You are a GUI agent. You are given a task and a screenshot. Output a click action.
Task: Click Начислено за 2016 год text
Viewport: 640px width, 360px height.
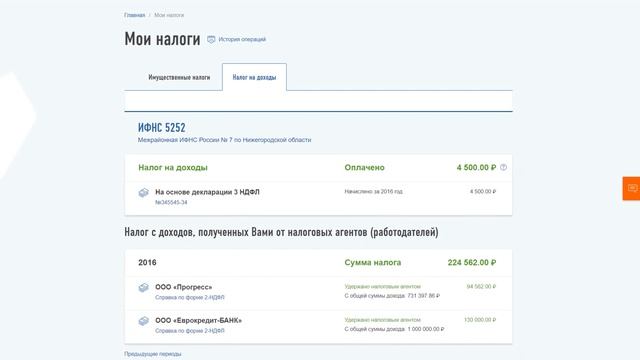(x=373, y=191)
